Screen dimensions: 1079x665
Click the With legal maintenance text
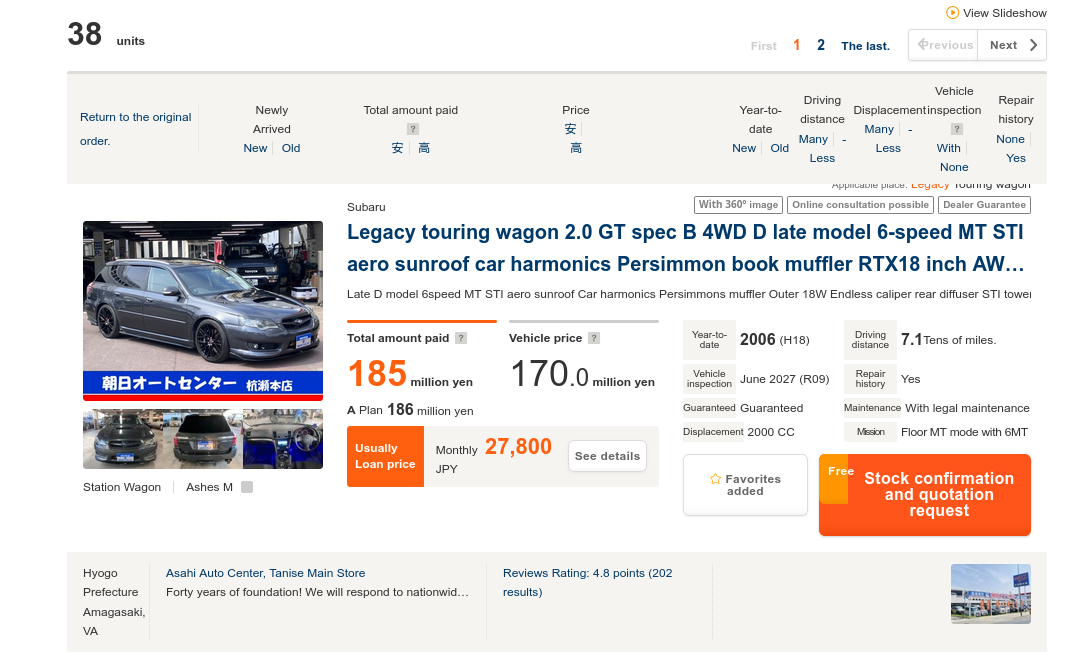click(967, 408)
